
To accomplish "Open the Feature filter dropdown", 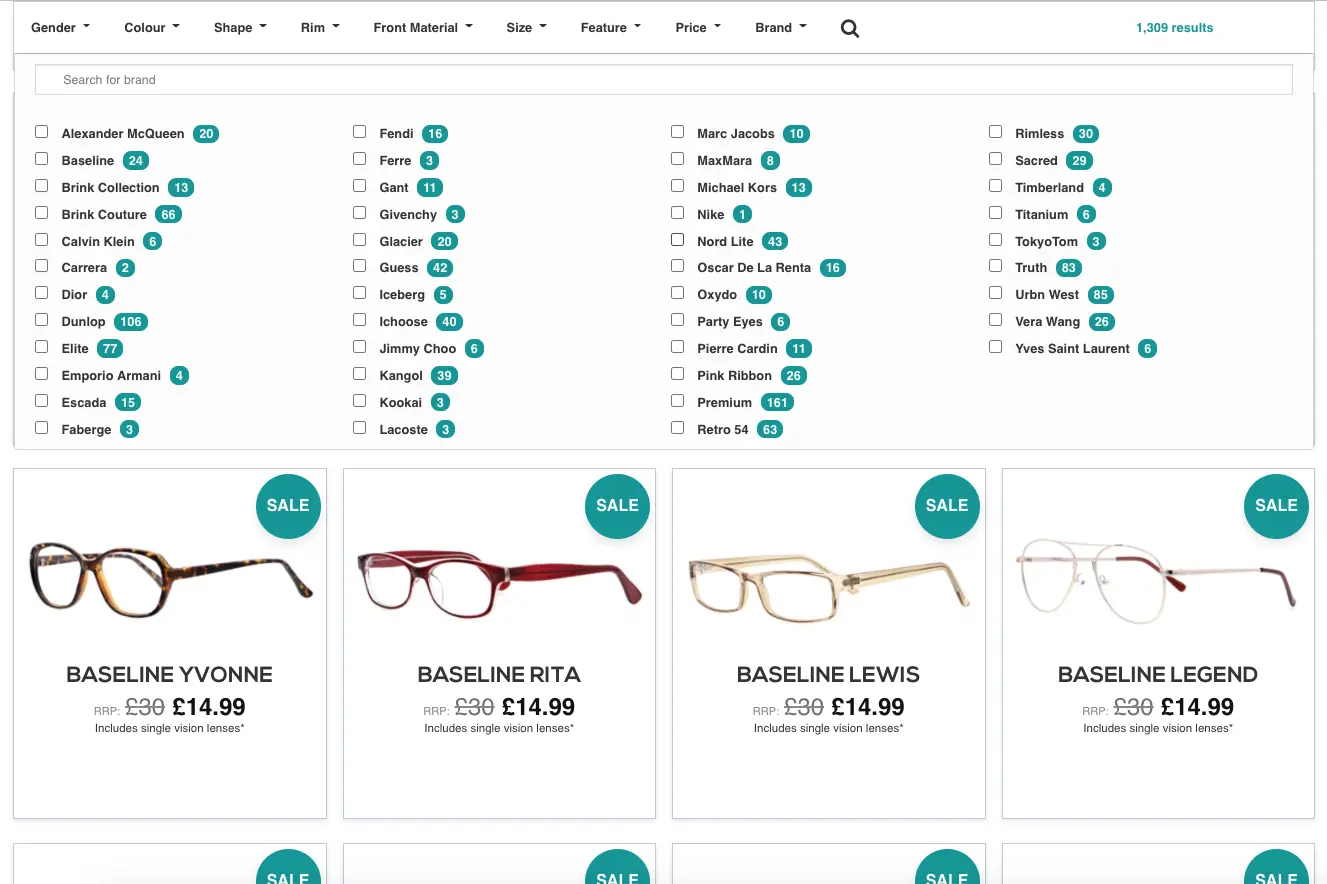I will coord(610,28).
